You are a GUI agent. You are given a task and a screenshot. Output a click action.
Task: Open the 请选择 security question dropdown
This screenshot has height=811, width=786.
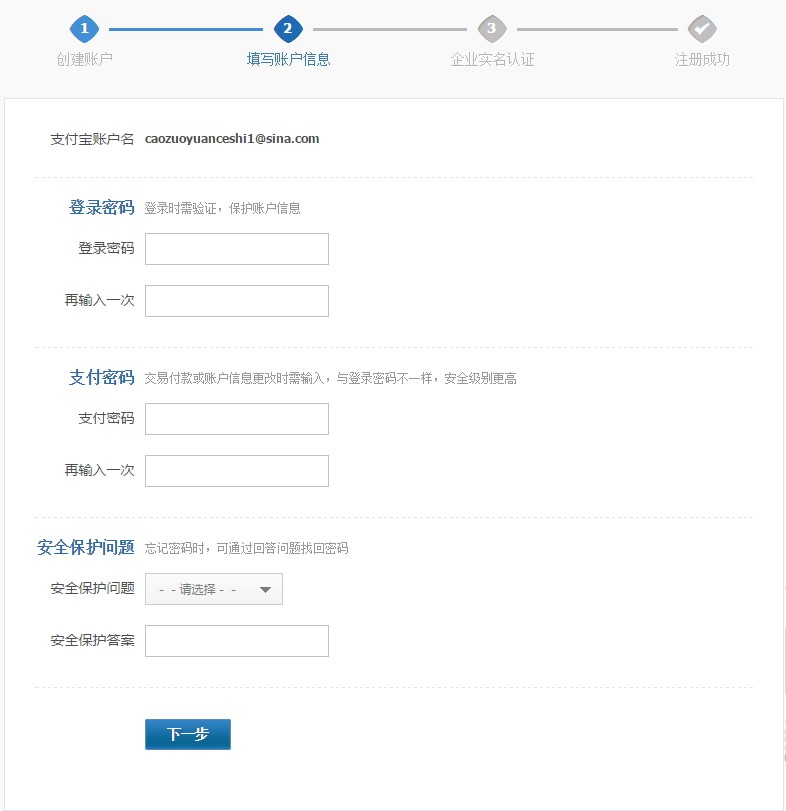(214, 589)
